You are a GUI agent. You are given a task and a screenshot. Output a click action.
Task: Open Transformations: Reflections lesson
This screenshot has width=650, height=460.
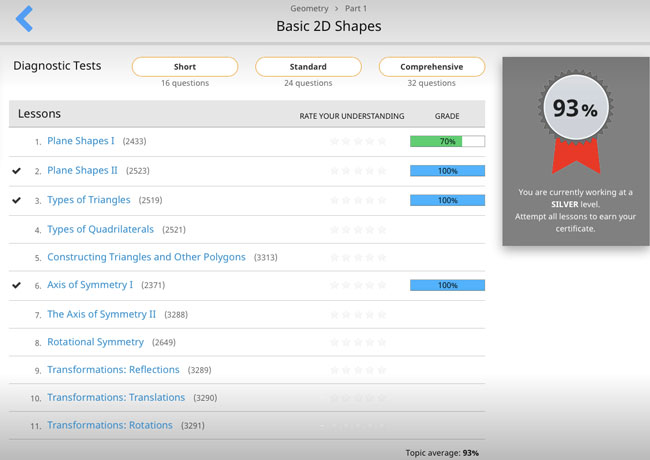(x=113, y=370)
